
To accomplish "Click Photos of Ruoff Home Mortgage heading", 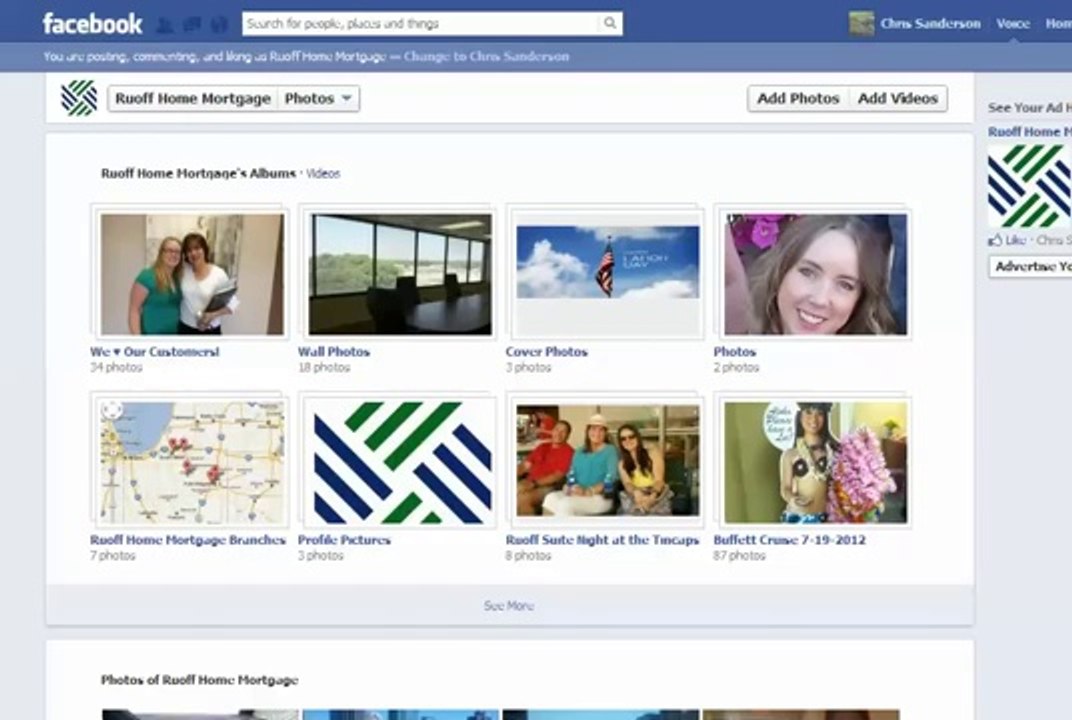I will point(200,680).
